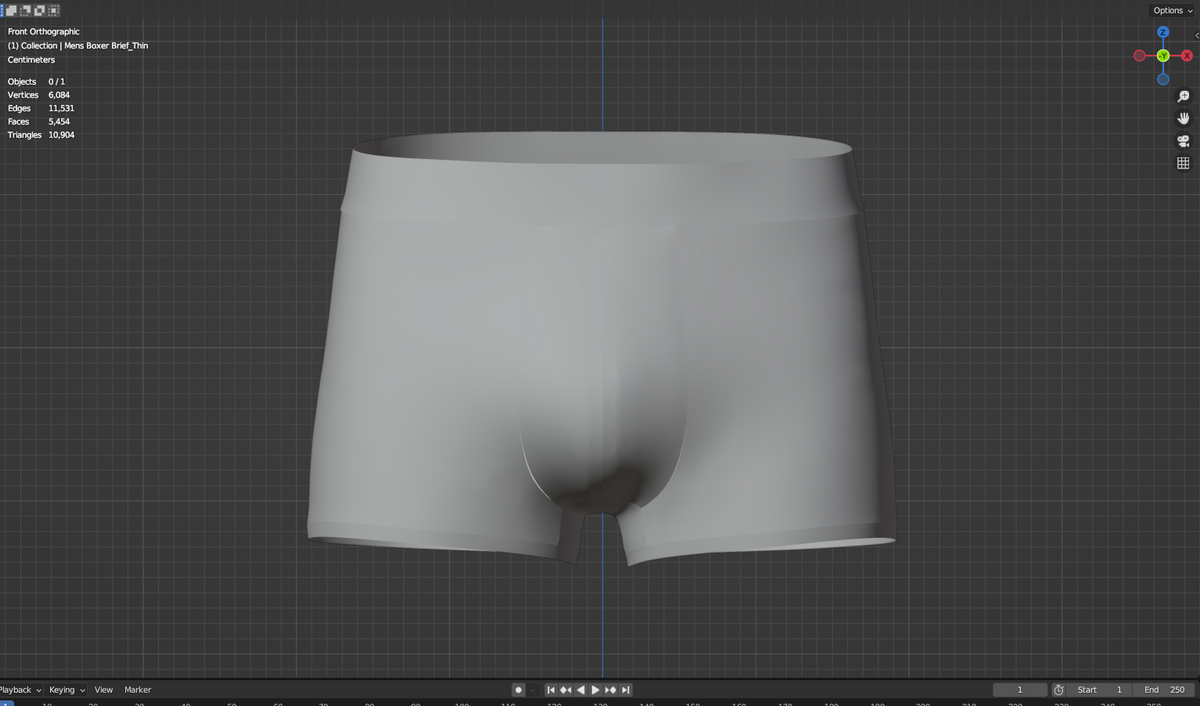Click the green -Y axis gizmo ball
The image size is (1200, 706).
pyautogui.click(x=1163, y=56)
